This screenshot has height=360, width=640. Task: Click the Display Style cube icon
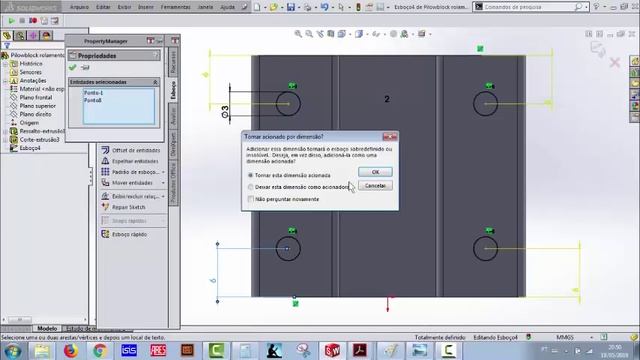click(x=359, y=34)
